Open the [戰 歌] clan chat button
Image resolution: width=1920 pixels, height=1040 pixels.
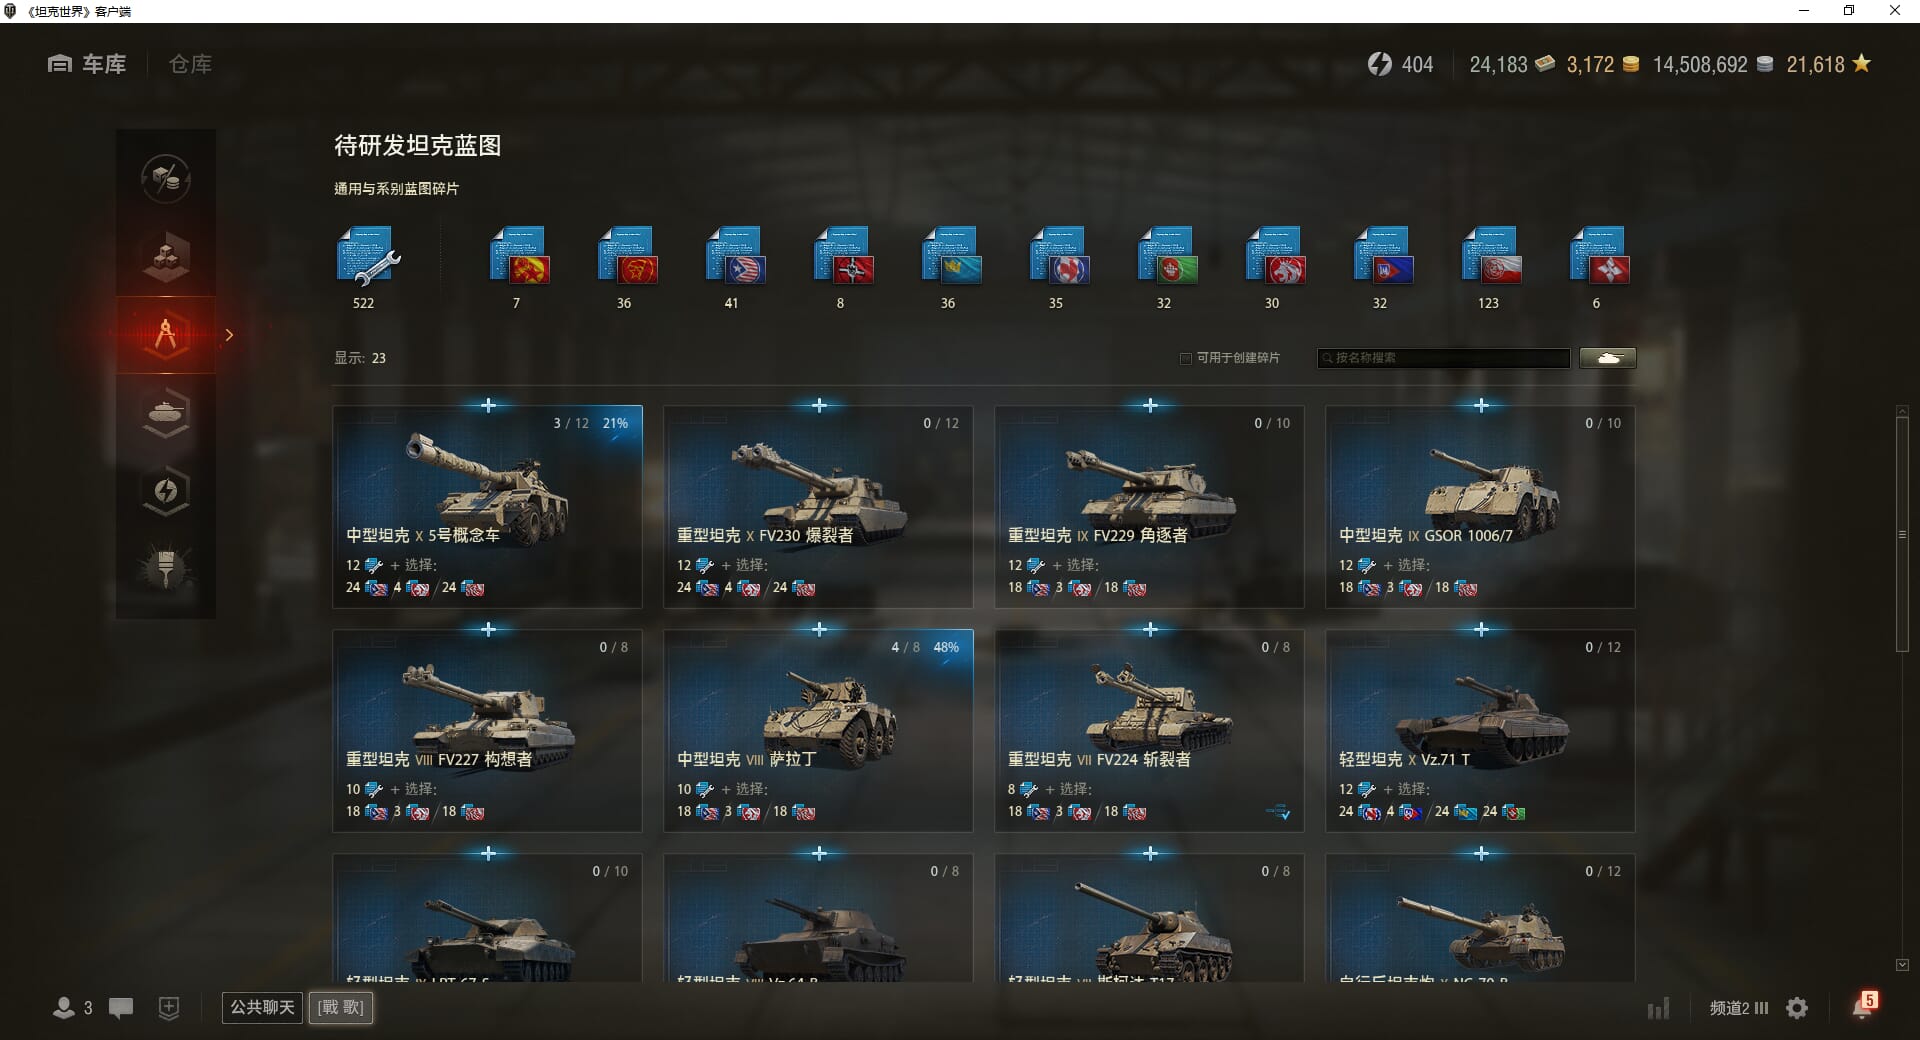point(341,1007)
